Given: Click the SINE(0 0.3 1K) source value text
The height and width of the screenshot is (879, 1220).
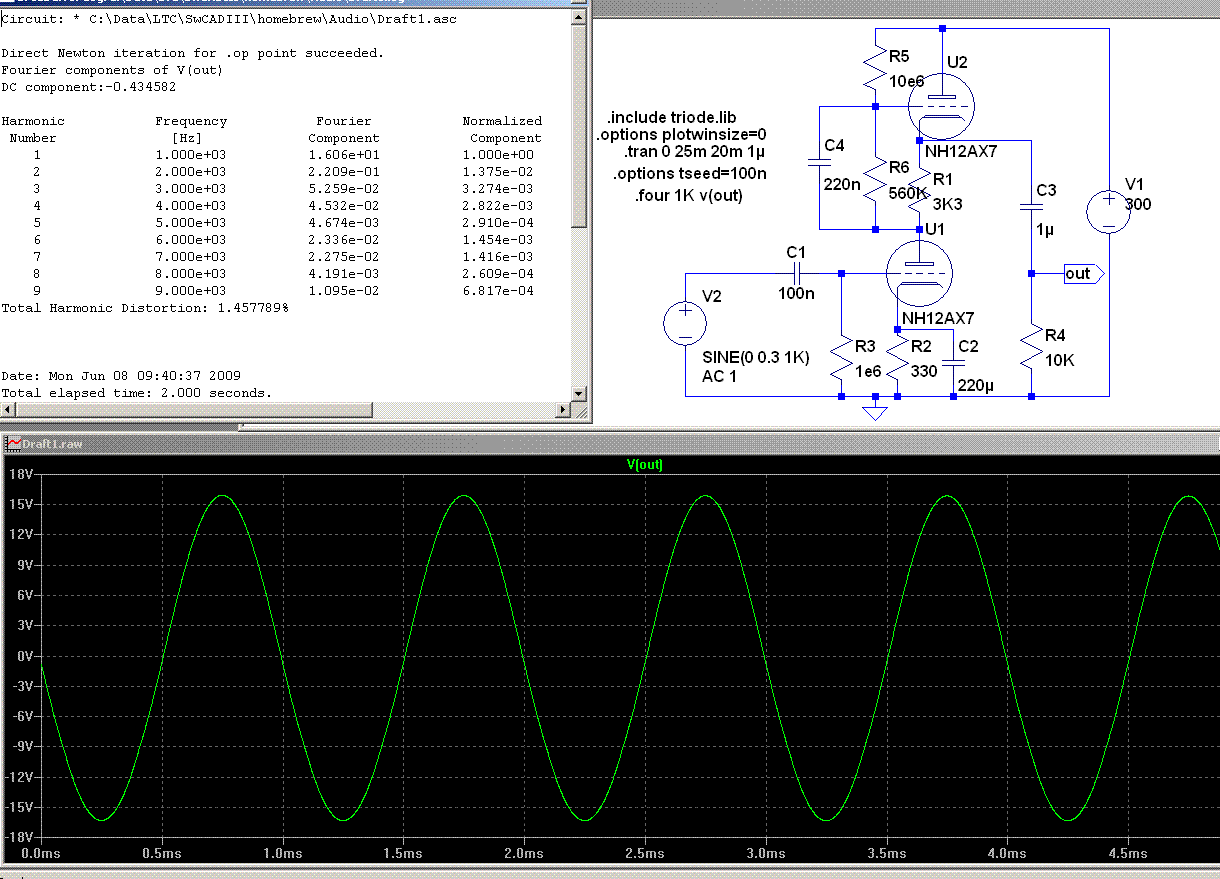Looking at the screenshot, I should tap(755, 357).
